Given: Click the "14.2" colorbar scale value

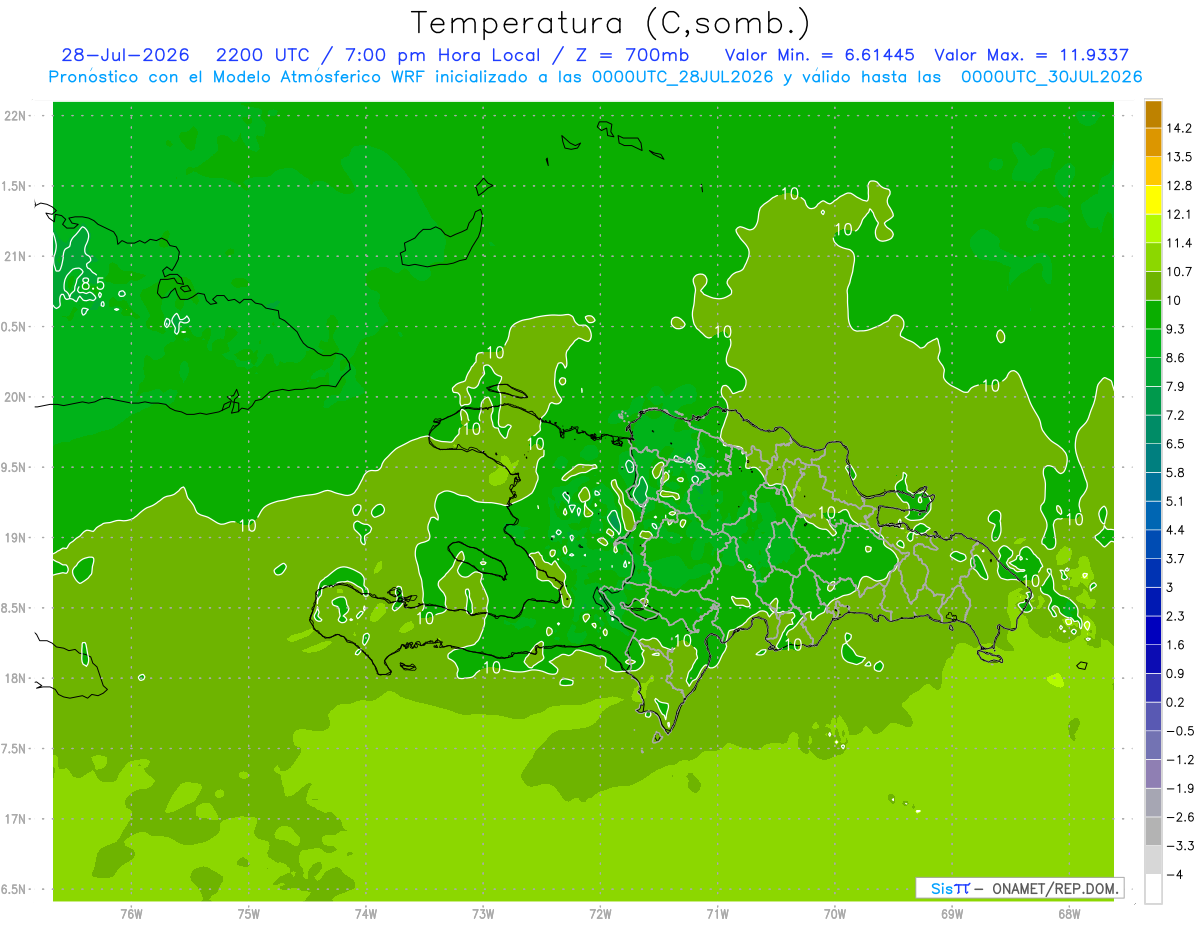Looking at the screenshot, I should [x=1179, y=128].
